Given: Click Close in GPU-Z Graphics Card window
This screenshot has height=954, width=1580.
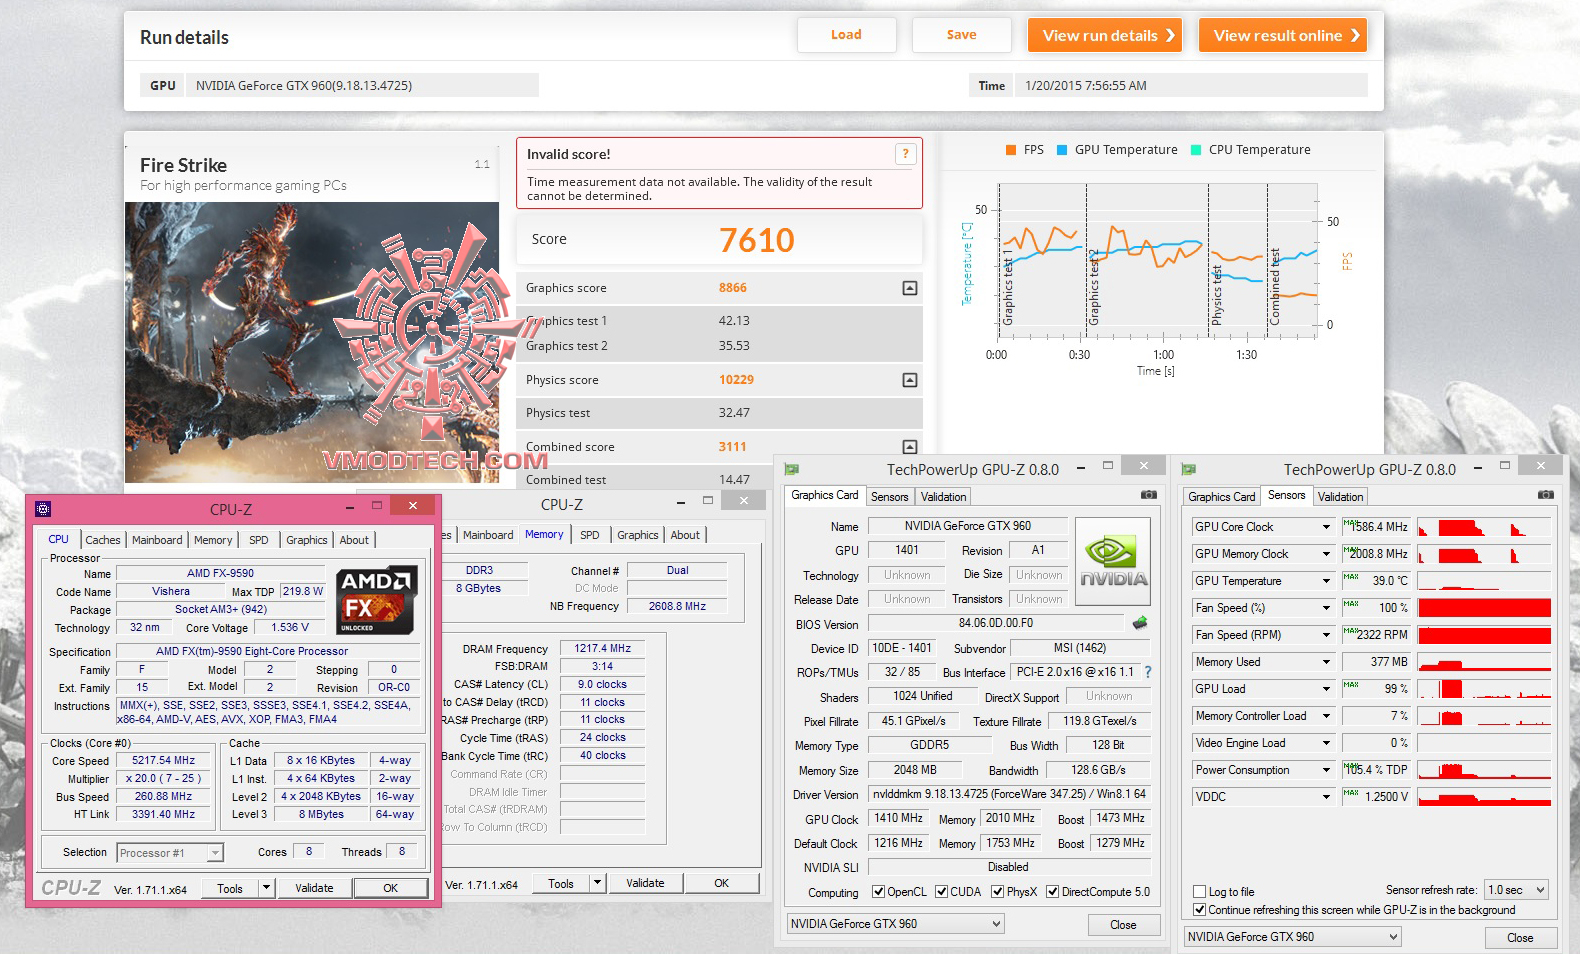Looking at the screenshot, I should click(x=1123, y=925).
